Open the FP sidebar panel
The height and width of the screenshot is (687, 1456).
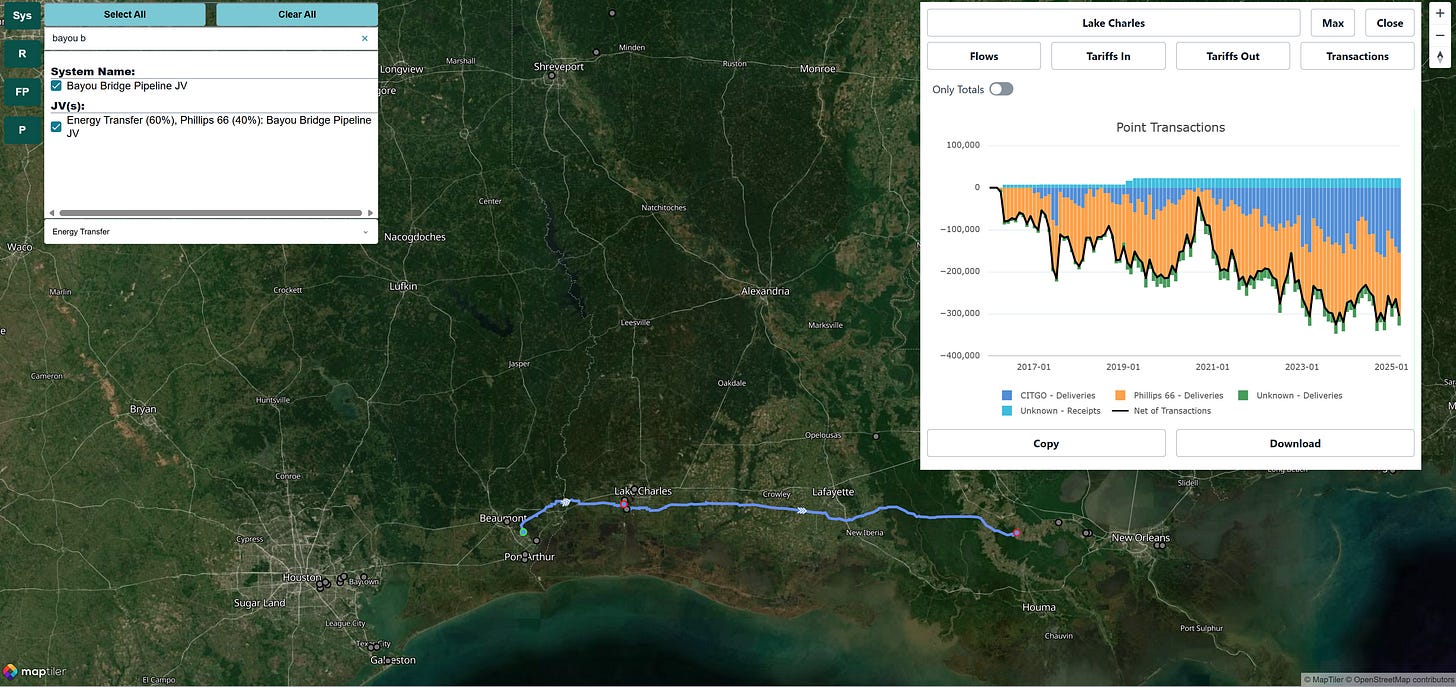21,92
